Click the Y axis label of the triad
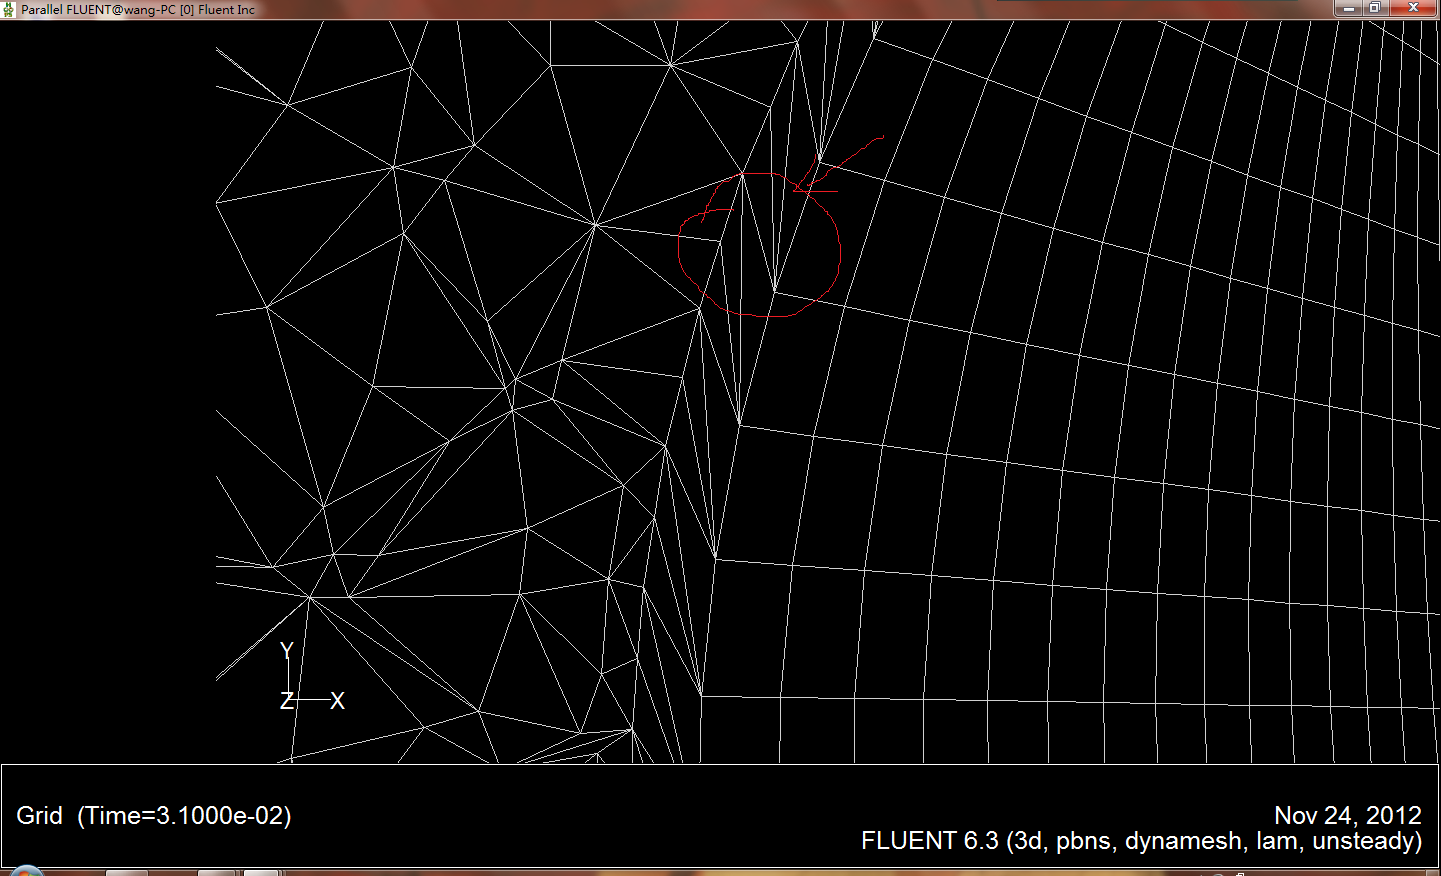The width and height of the screenshot is (1441, 876). tap(287, 652)
